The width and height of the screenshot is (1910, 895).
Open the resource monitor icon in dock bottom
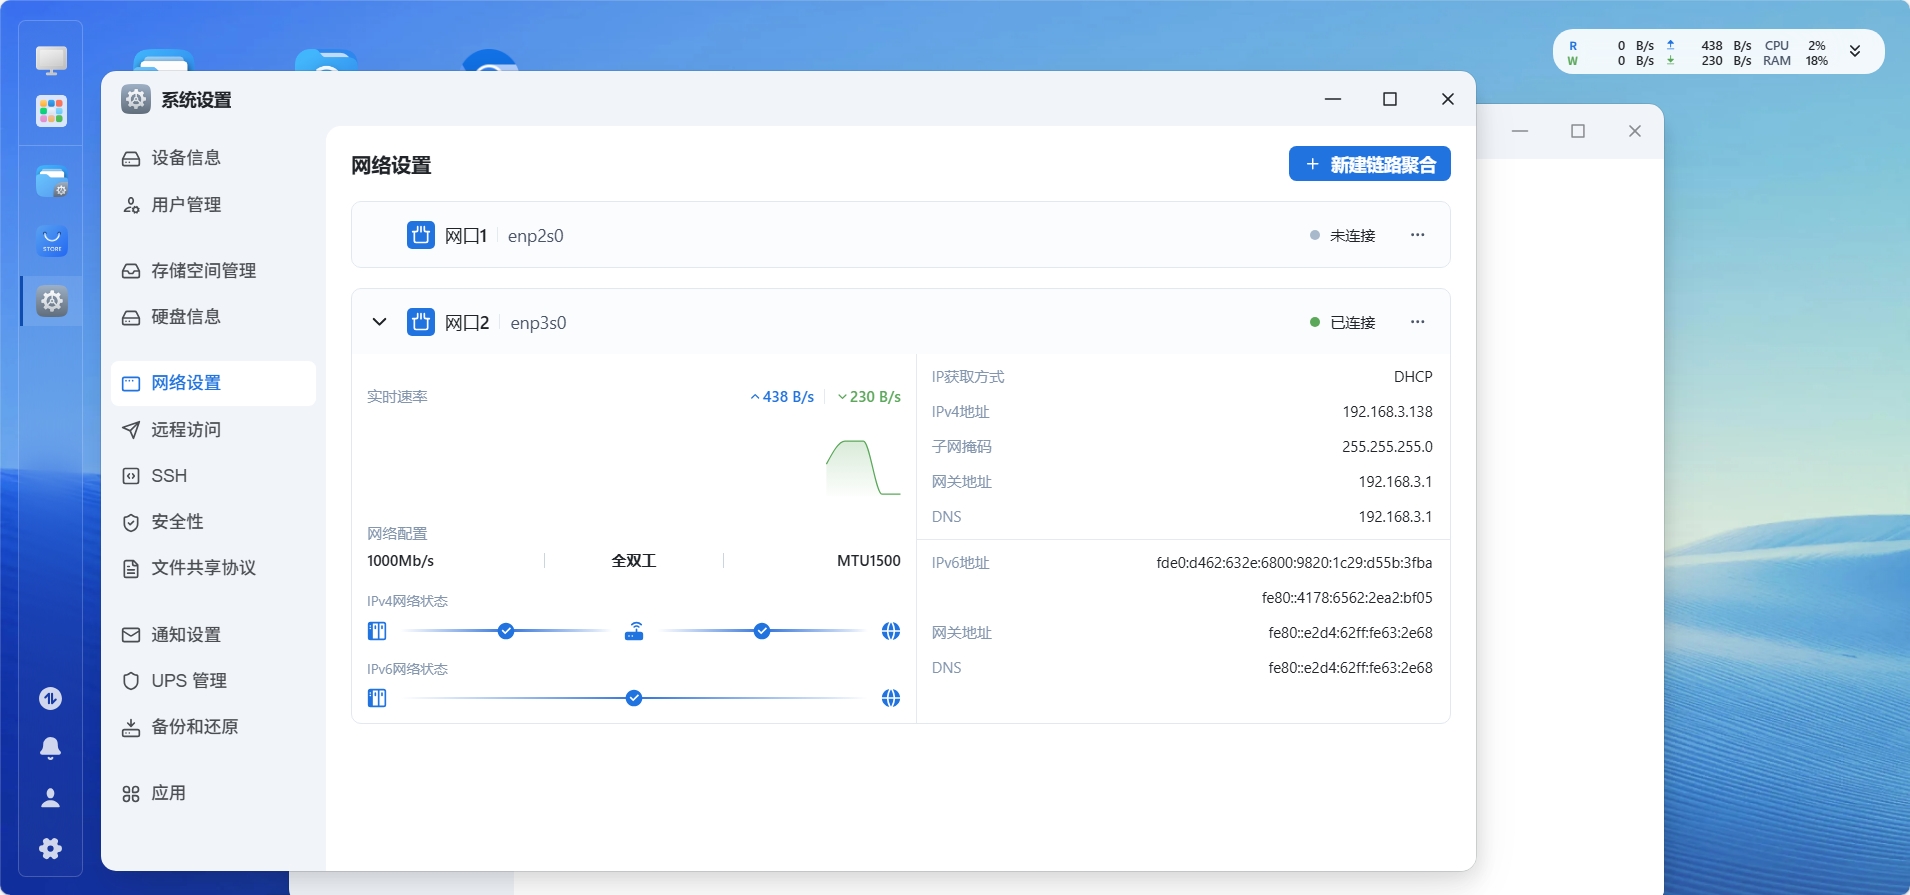point(51,698)
